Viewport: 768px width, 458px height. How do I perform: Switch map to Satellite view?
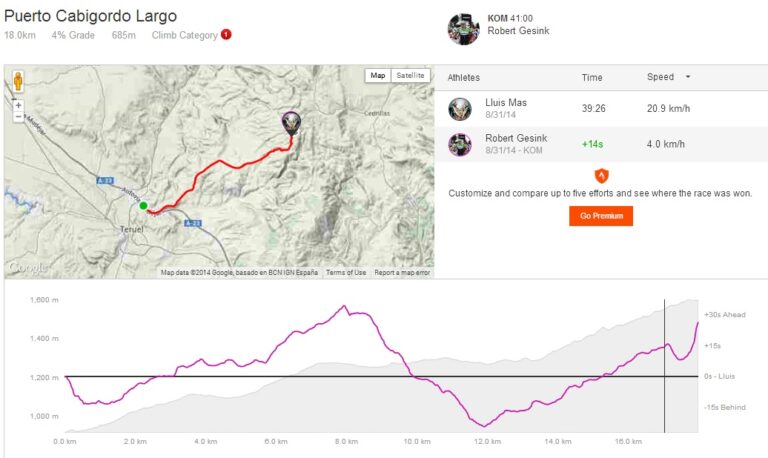tap(410, 75)
